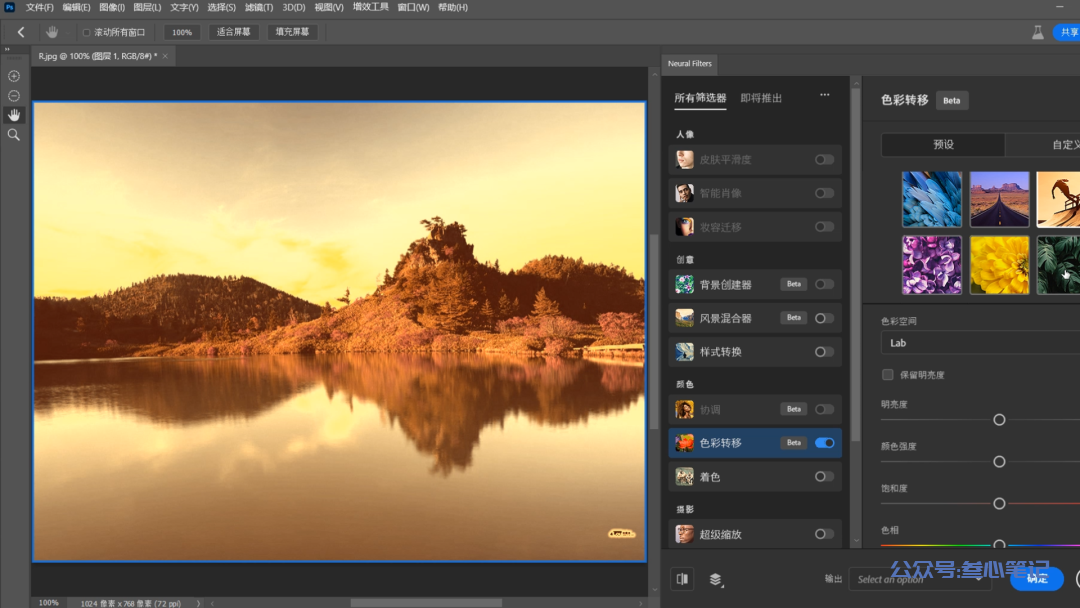Select the Zoom In tool

(14, 76)
